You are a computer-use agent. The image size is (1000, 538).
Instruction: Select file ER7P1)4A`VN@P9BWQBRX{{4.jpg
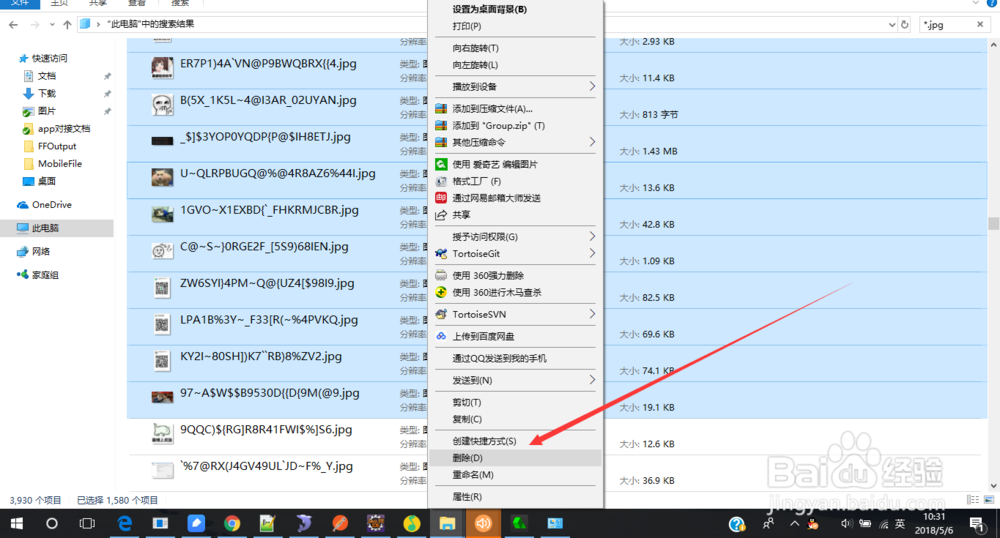(268, 64)
